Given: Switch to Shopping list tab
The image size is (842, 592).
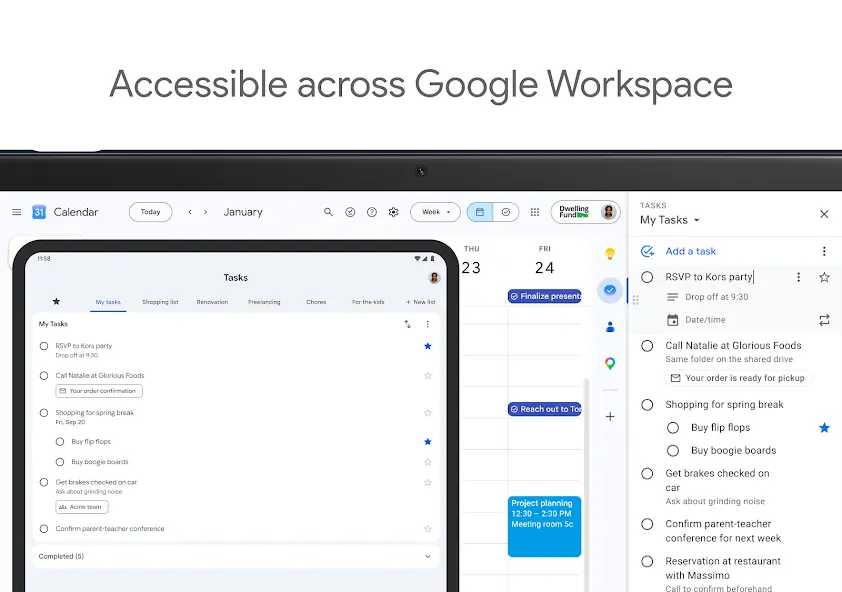Looking at the screenshot, I should (x=160, y=302).
